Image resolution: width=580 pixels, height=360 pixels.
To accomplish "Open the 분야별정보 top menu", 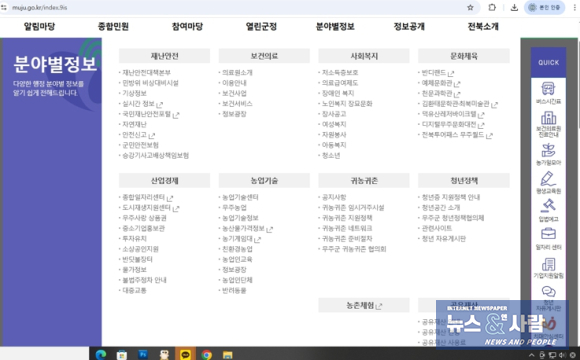I will tap(335, 27).
